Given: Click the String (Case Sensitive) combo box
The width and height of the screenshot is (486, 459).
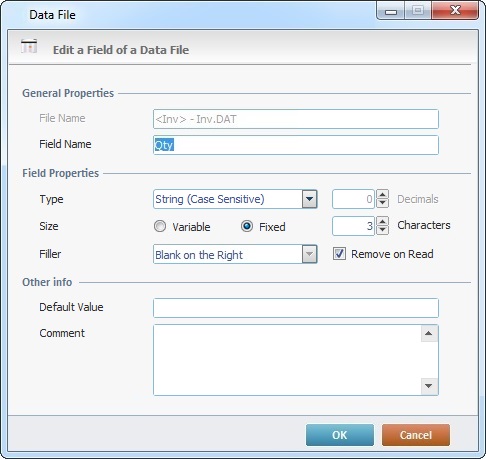Looking at the screenshot, I should 235,199.
